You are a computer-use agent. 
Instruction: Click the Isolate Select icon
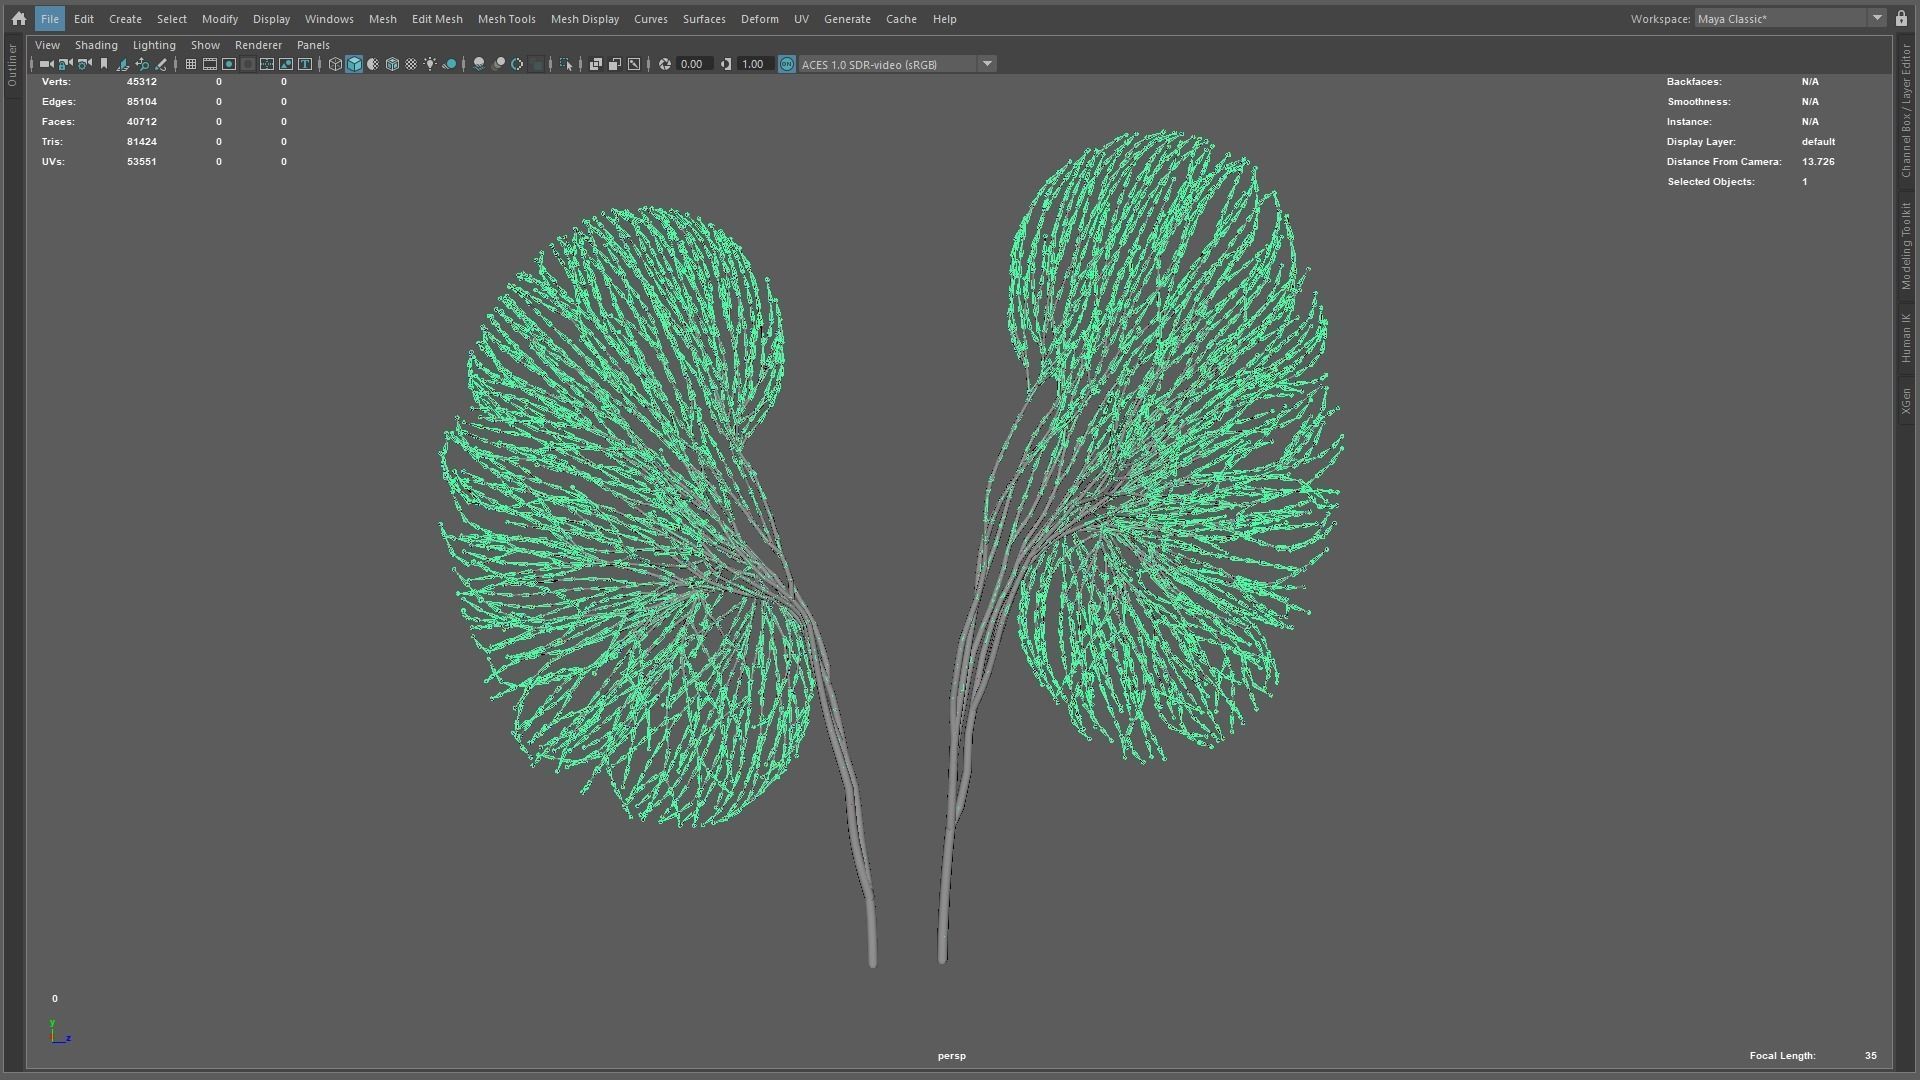pos(566,64)
